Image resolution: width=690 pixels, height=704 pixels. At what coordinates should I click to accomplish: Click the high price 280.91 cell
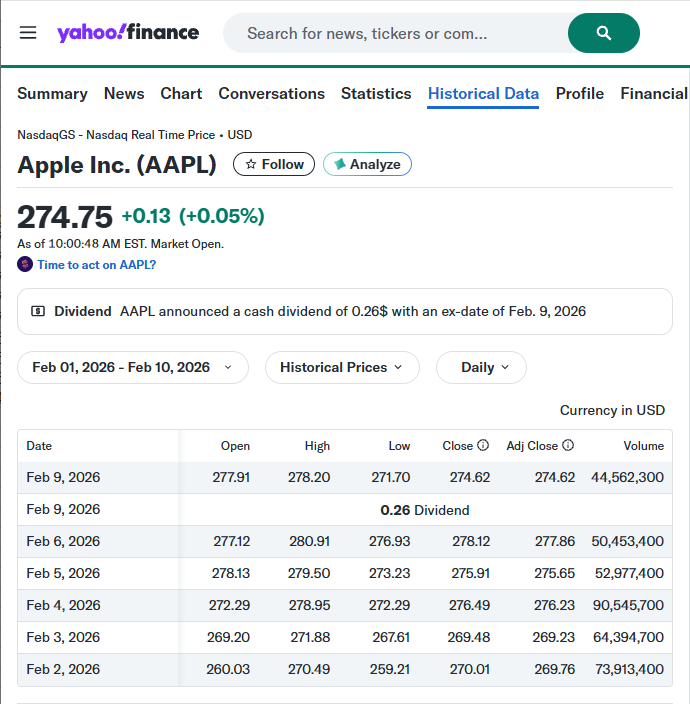(x=310, y=541)
